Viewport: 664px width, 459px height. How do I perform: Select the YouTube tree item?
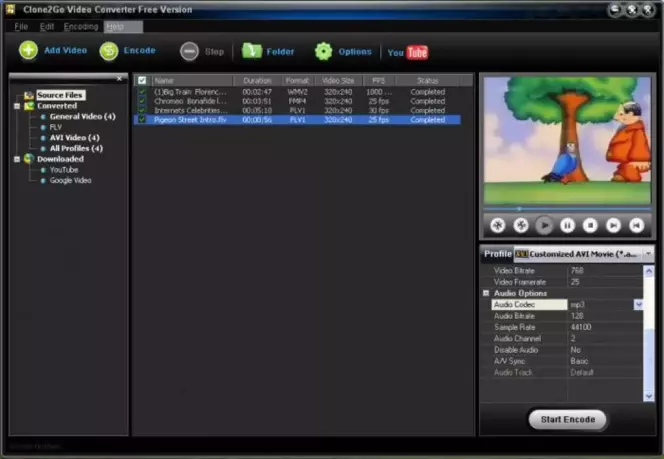point(64,170)
